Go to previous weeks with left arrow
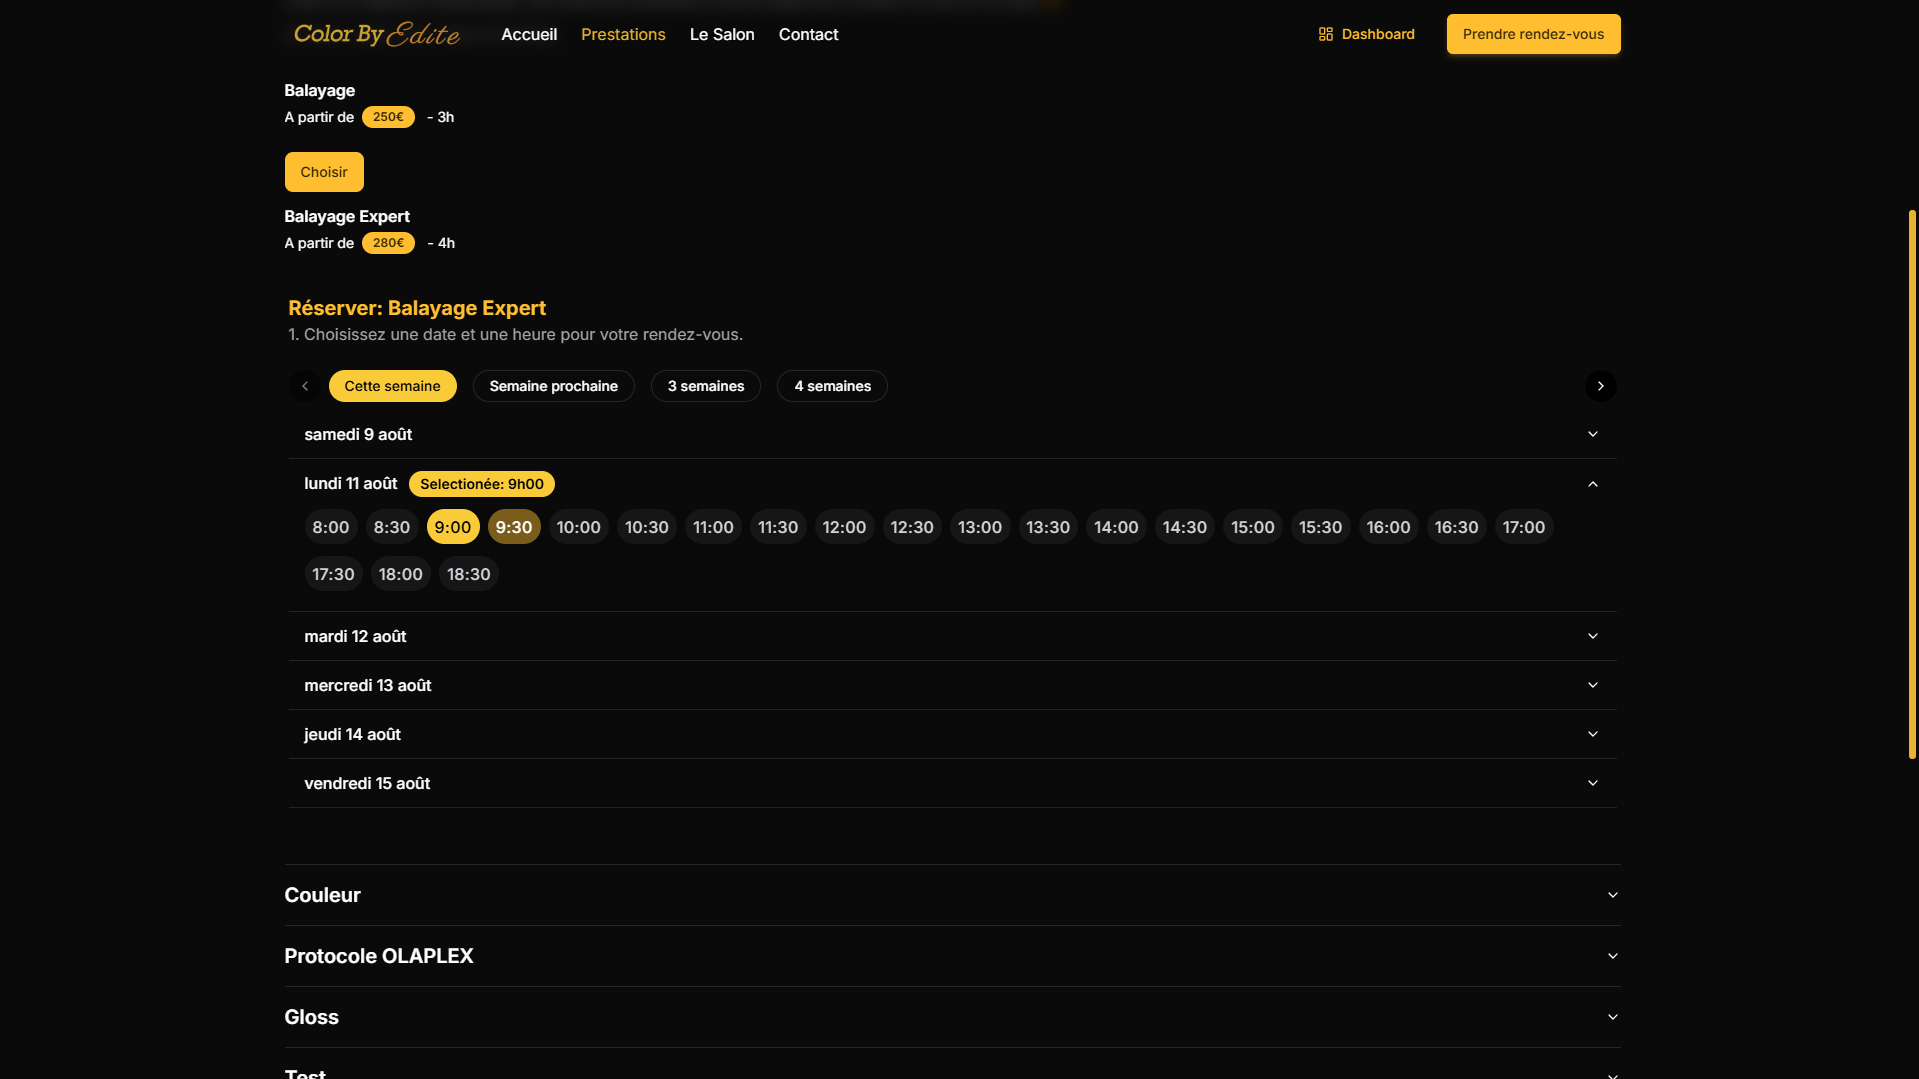Viewport: 1919px width, 1079px height. click(x=305, y=386)
